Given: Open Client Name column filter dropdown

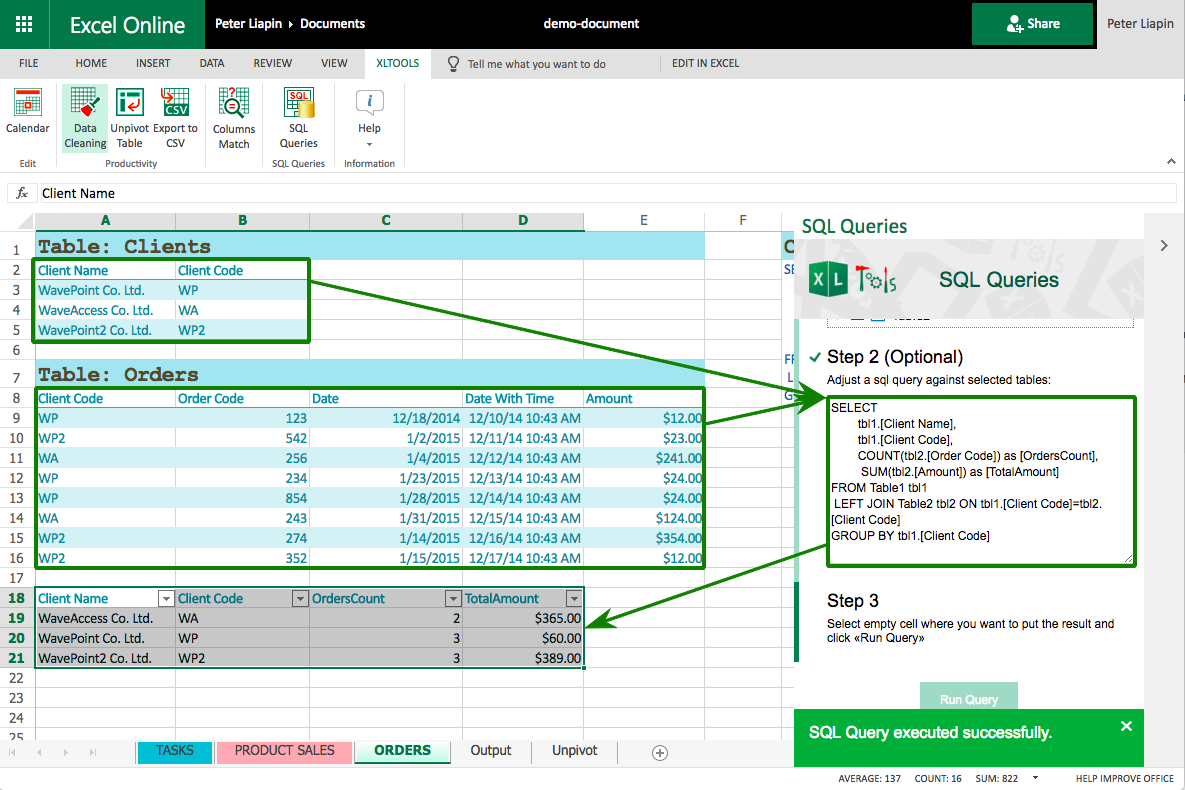Looking at the screenshot, I should 166,599.
